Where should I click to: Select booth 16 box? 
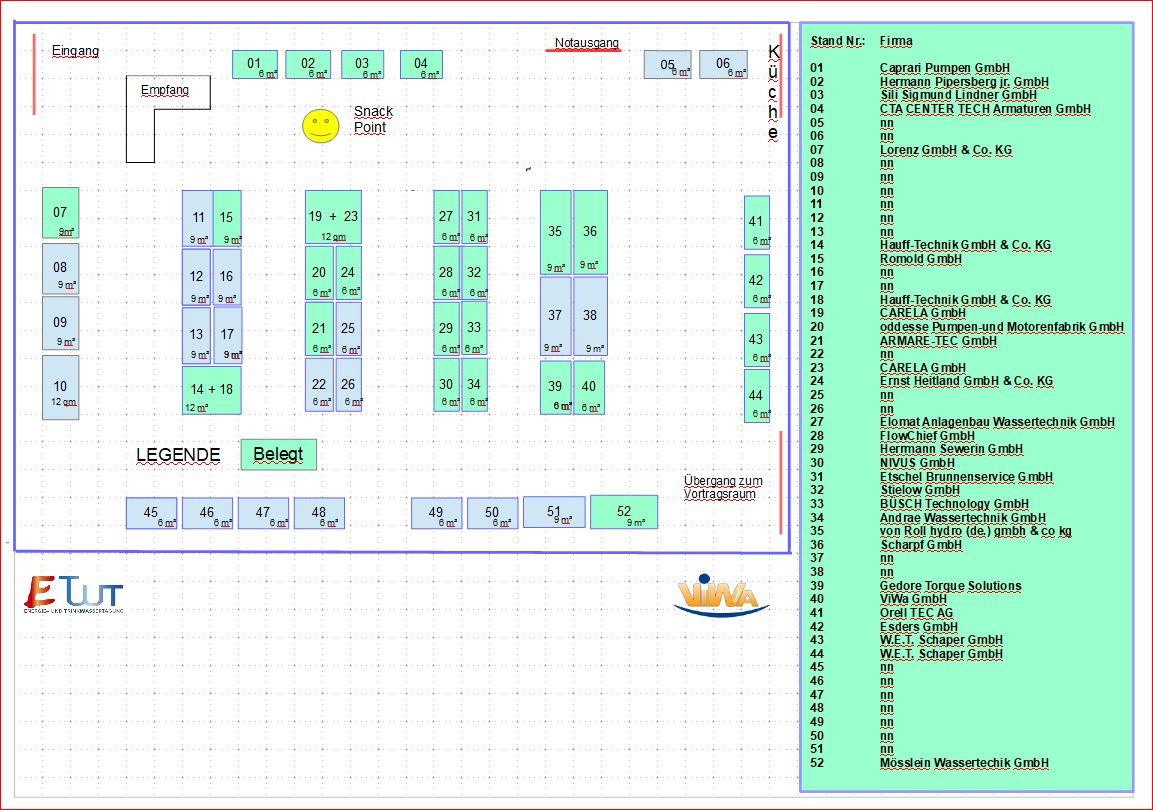coord(226,277)
